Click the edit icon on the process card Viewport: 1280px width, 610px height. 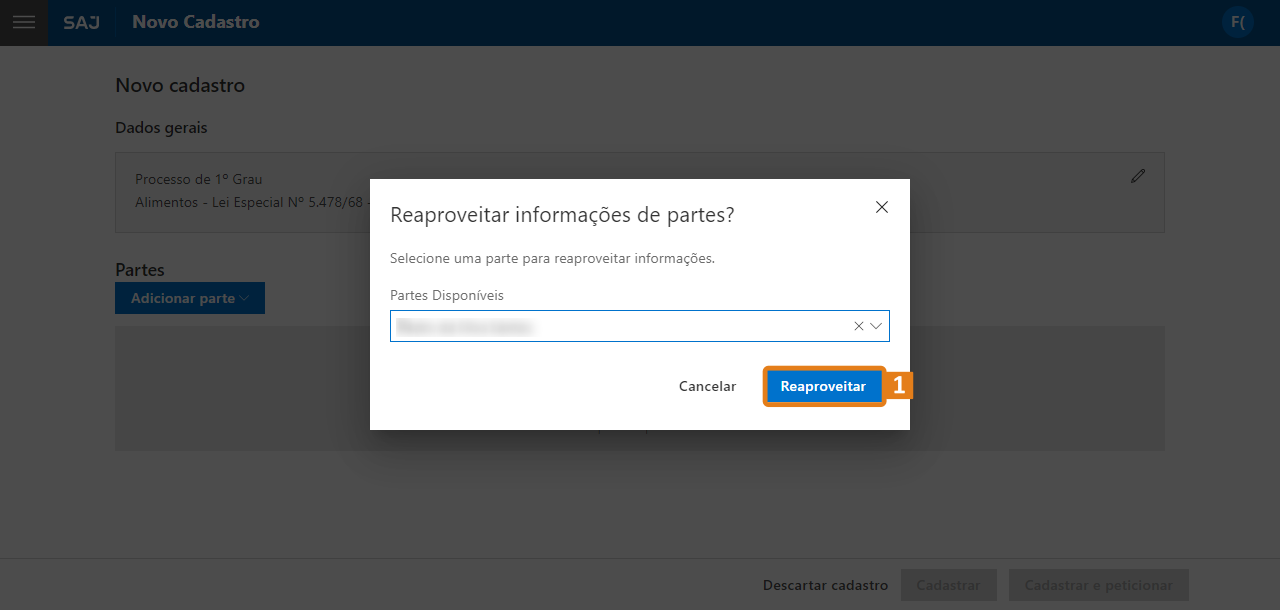1138,175
